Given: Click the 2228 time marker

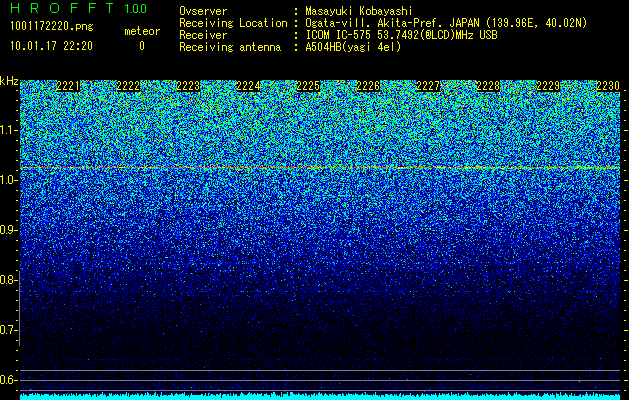Looking at the screenshot, I should (x=488, y=86).
